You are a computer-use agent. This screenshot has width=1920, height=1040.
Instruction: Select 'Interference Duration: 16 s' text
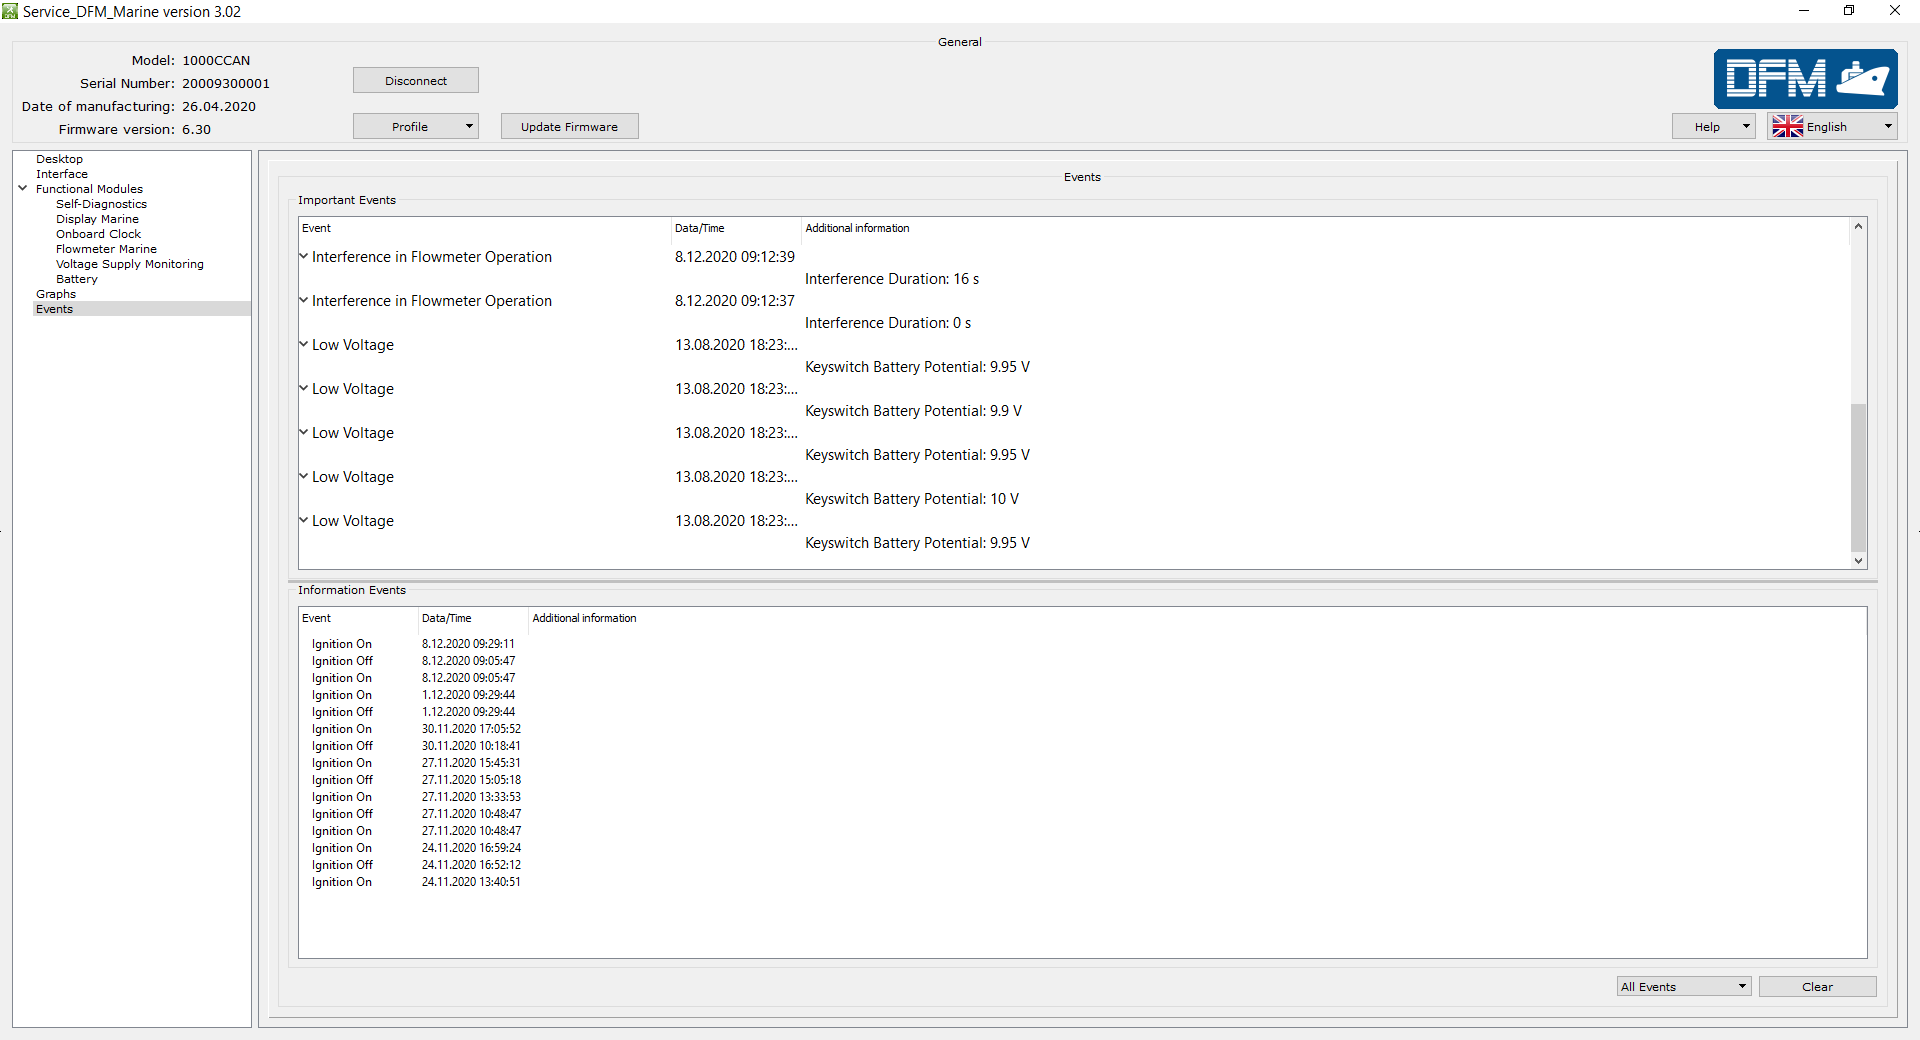(x=892, y=279)
